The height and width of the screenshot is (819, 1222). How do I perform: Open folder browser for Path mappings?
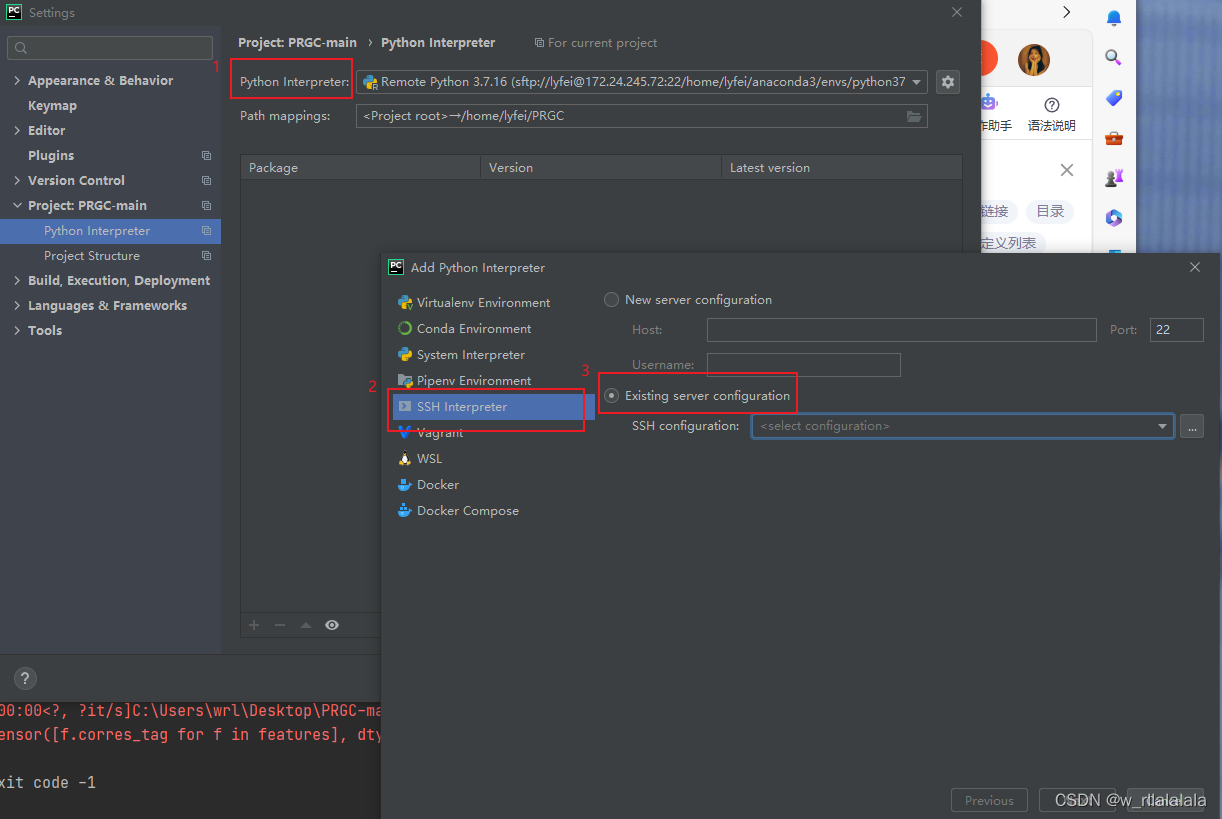pos(913,116)
